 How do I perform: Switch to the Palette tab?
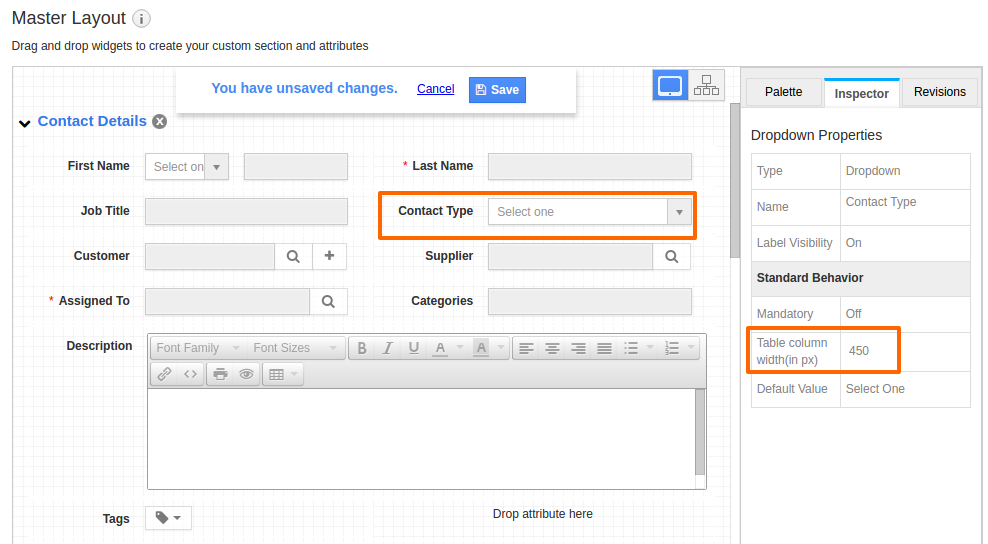pos(783,92)
